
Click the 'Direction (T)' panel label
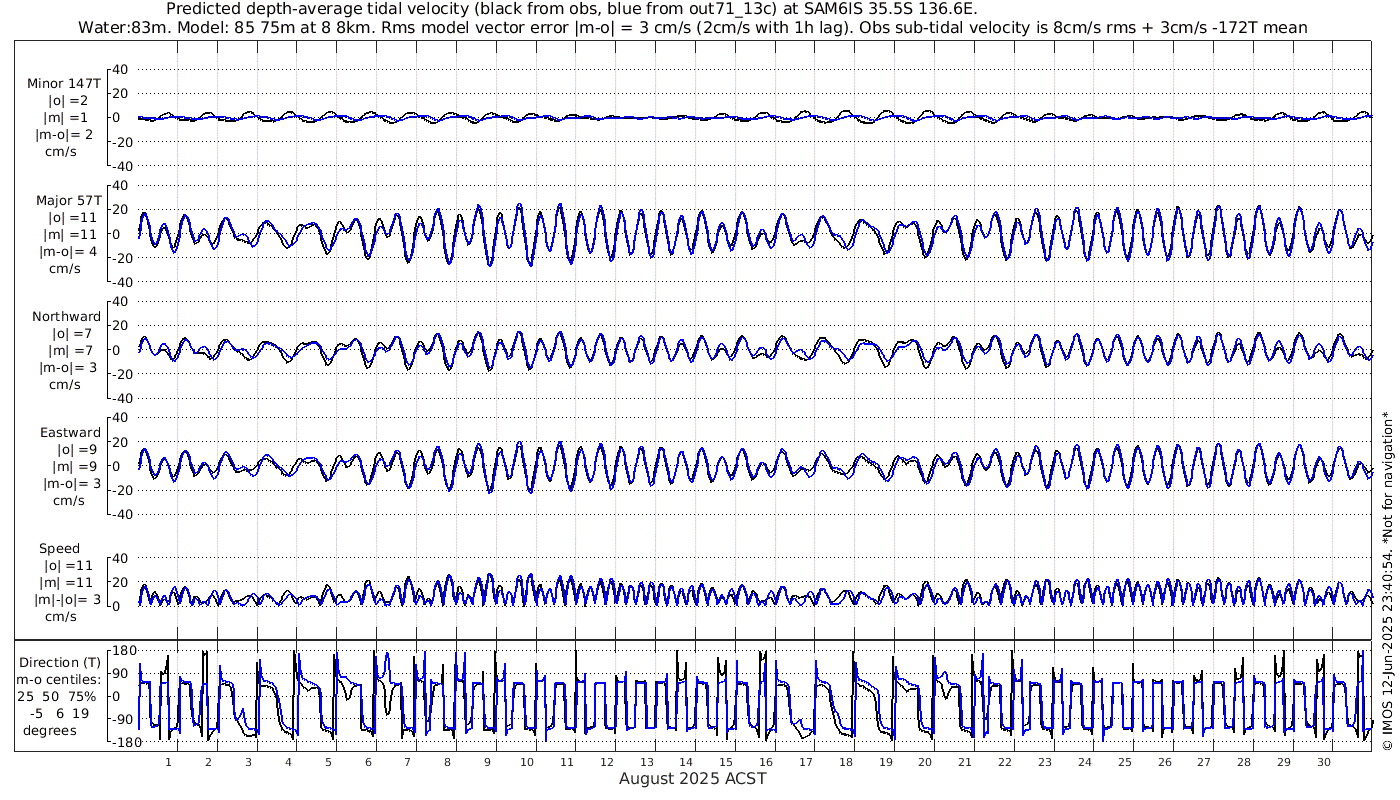tap(61, 662)
